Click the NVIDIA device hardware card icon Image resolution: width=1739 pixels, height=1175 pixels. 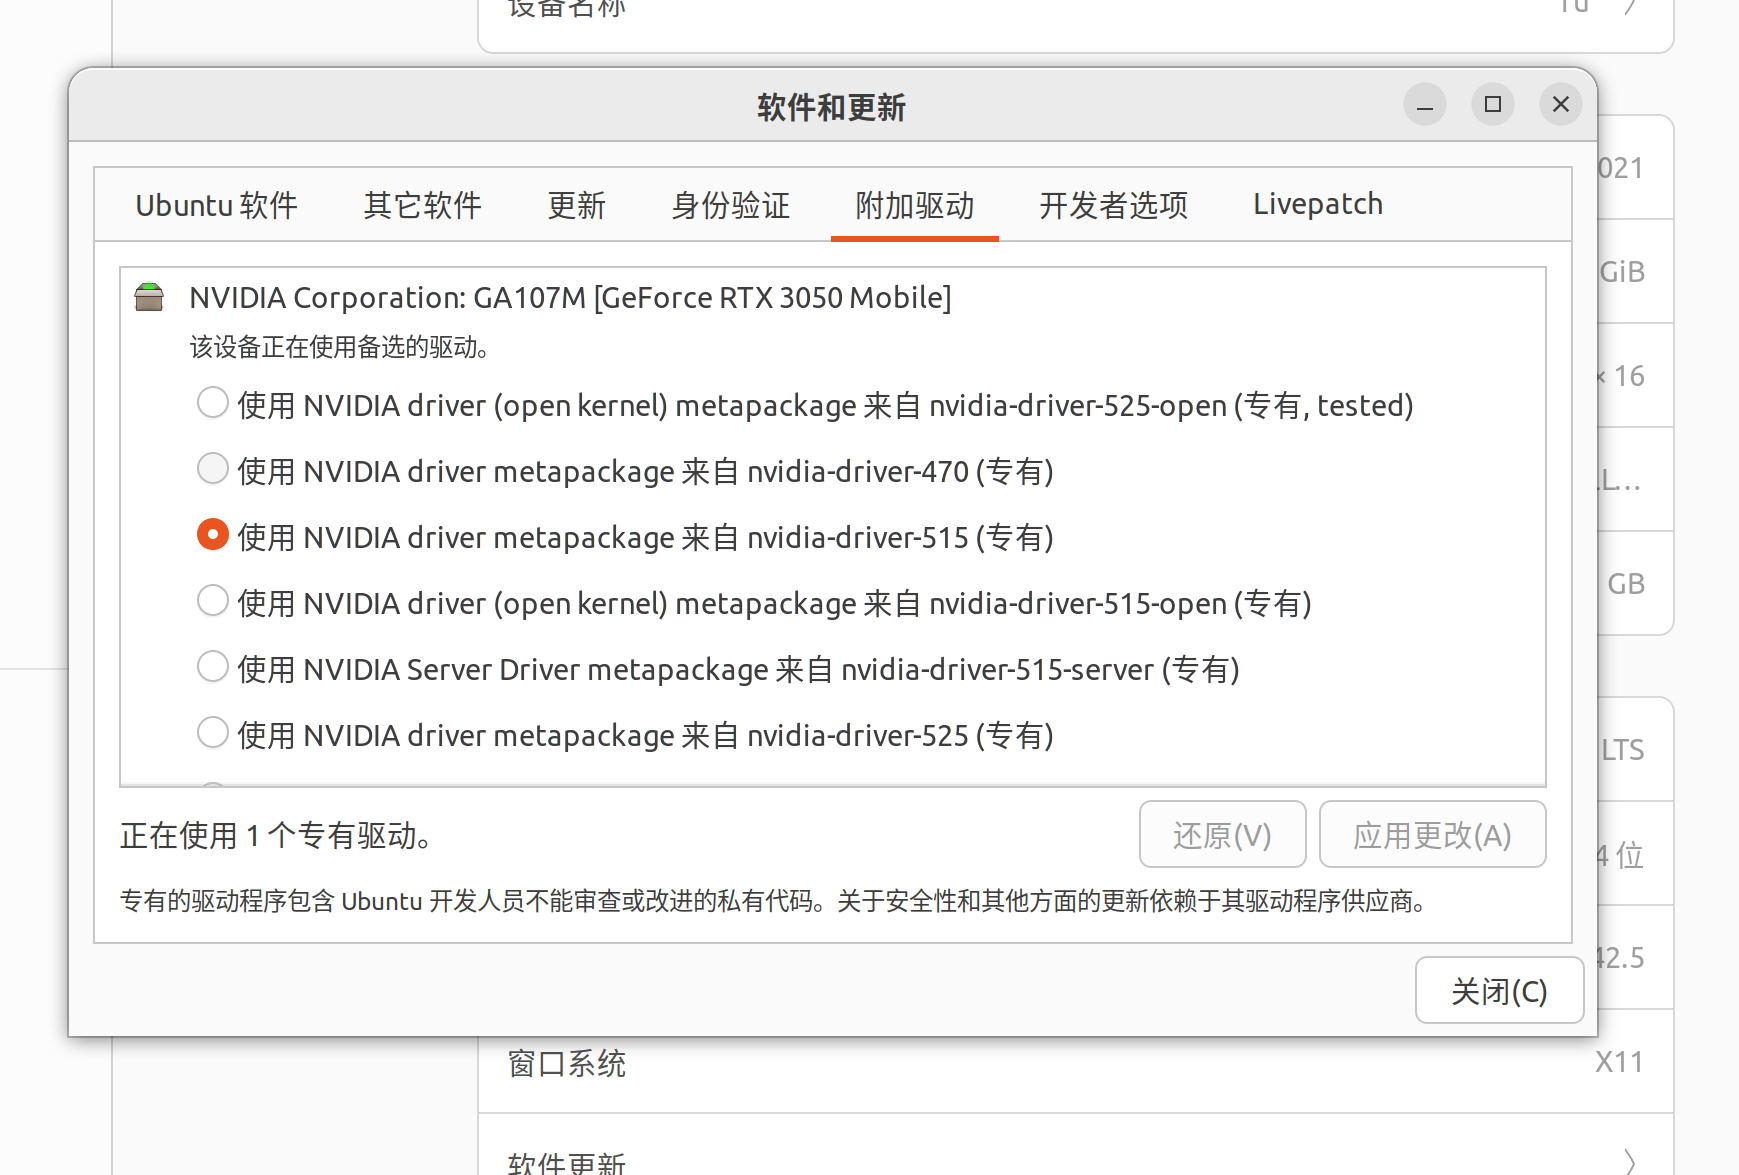pos(149,297)
